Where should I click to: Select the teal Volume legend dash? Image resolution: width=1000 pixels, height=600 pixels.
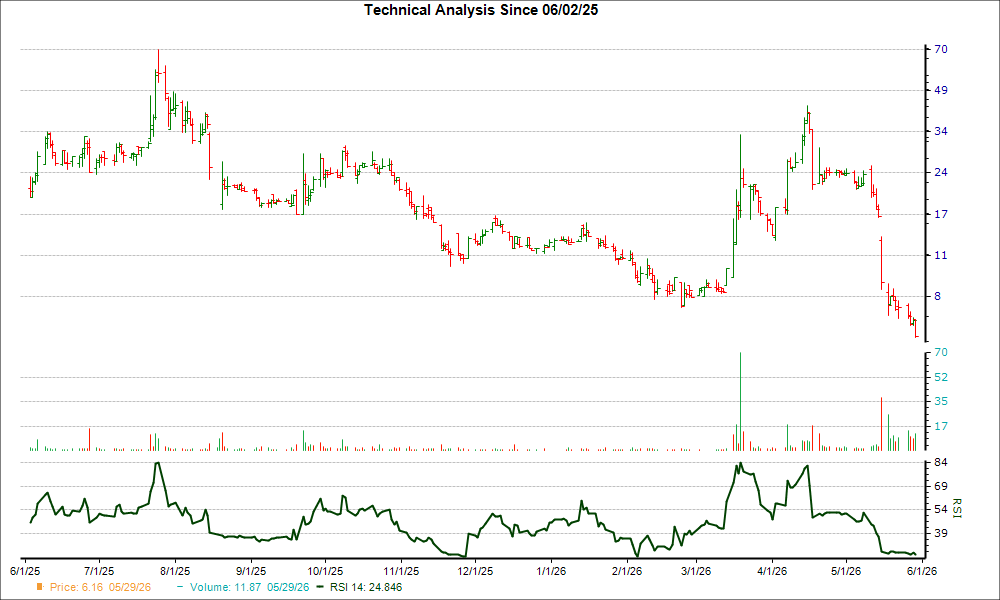tap(180, 587)
